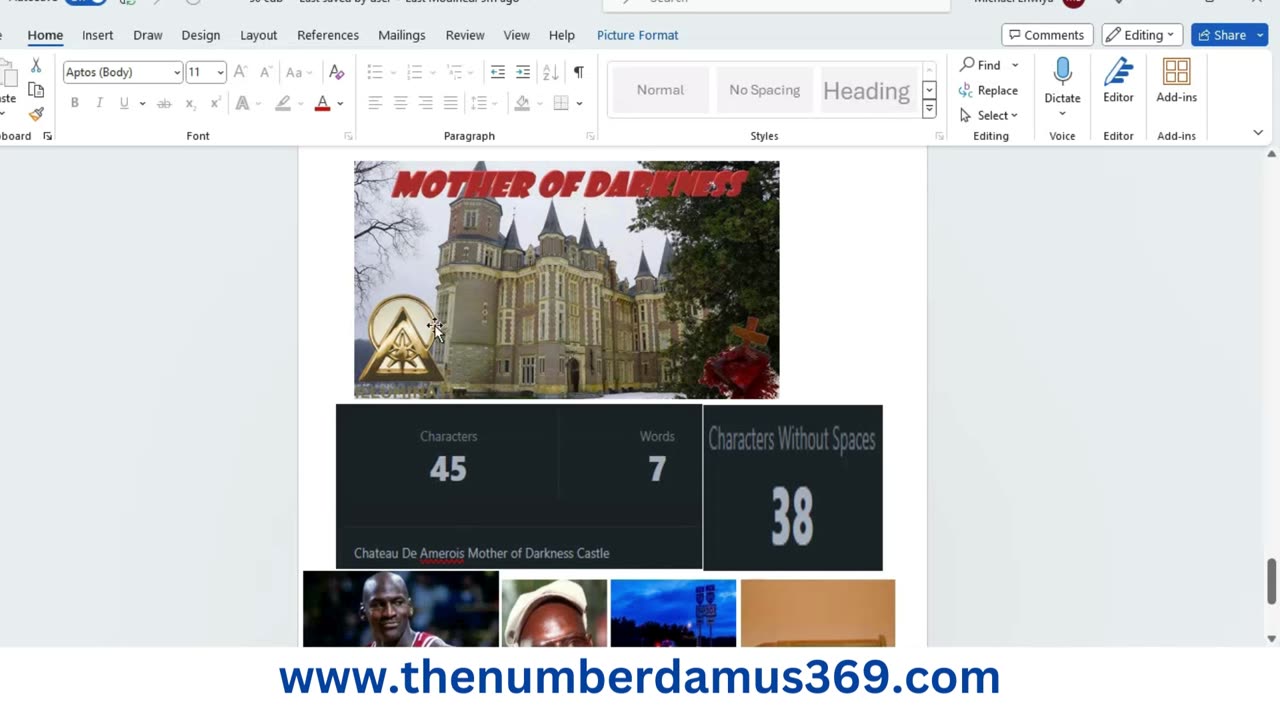Viewport: 1280px width, 720px height.
Task: Apply the Normal style
Action: (660, 90)
